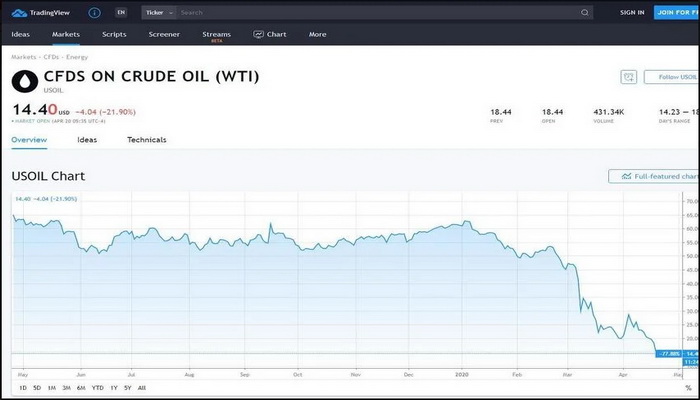This screenshot has width=700, height=400.
Task: Toggle the percent scale button
Action: [x=688, y=387]
